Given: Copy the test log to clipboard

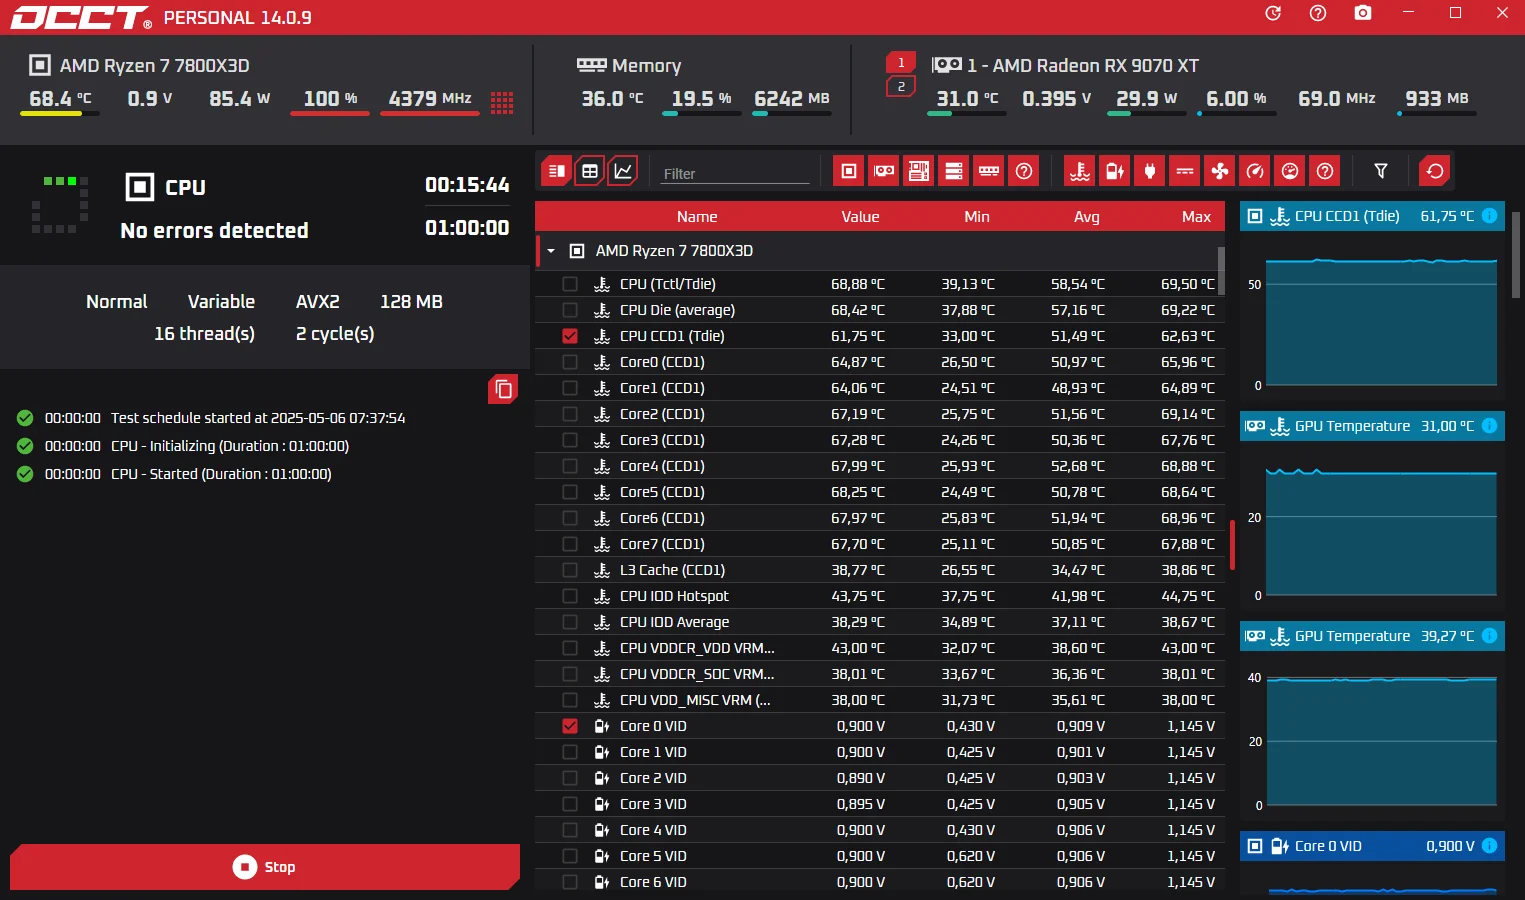Looking at the screenshot, I should click(503, 389).
